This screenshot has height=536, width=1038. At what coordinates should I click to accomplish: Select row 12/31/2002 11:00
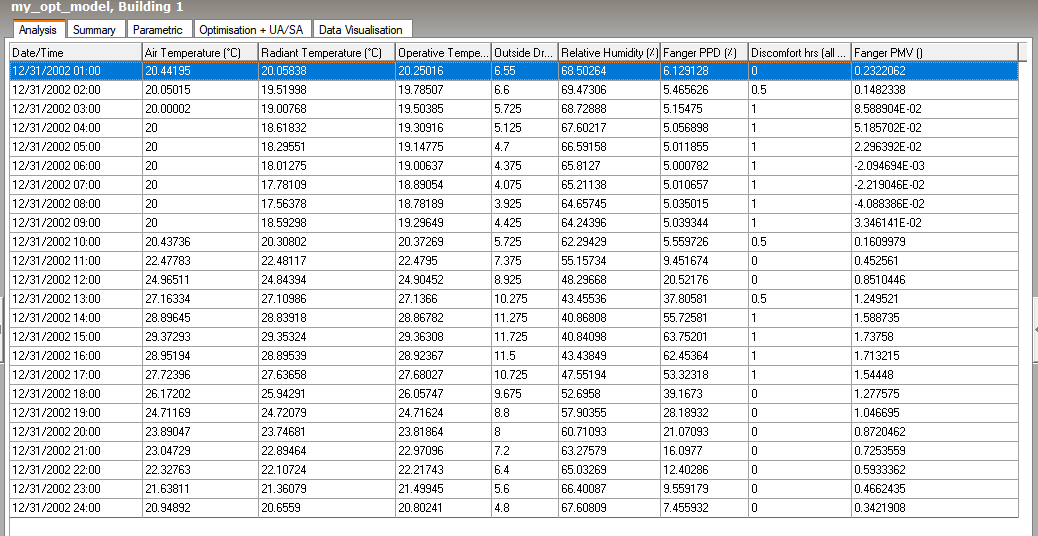point(514,261)
